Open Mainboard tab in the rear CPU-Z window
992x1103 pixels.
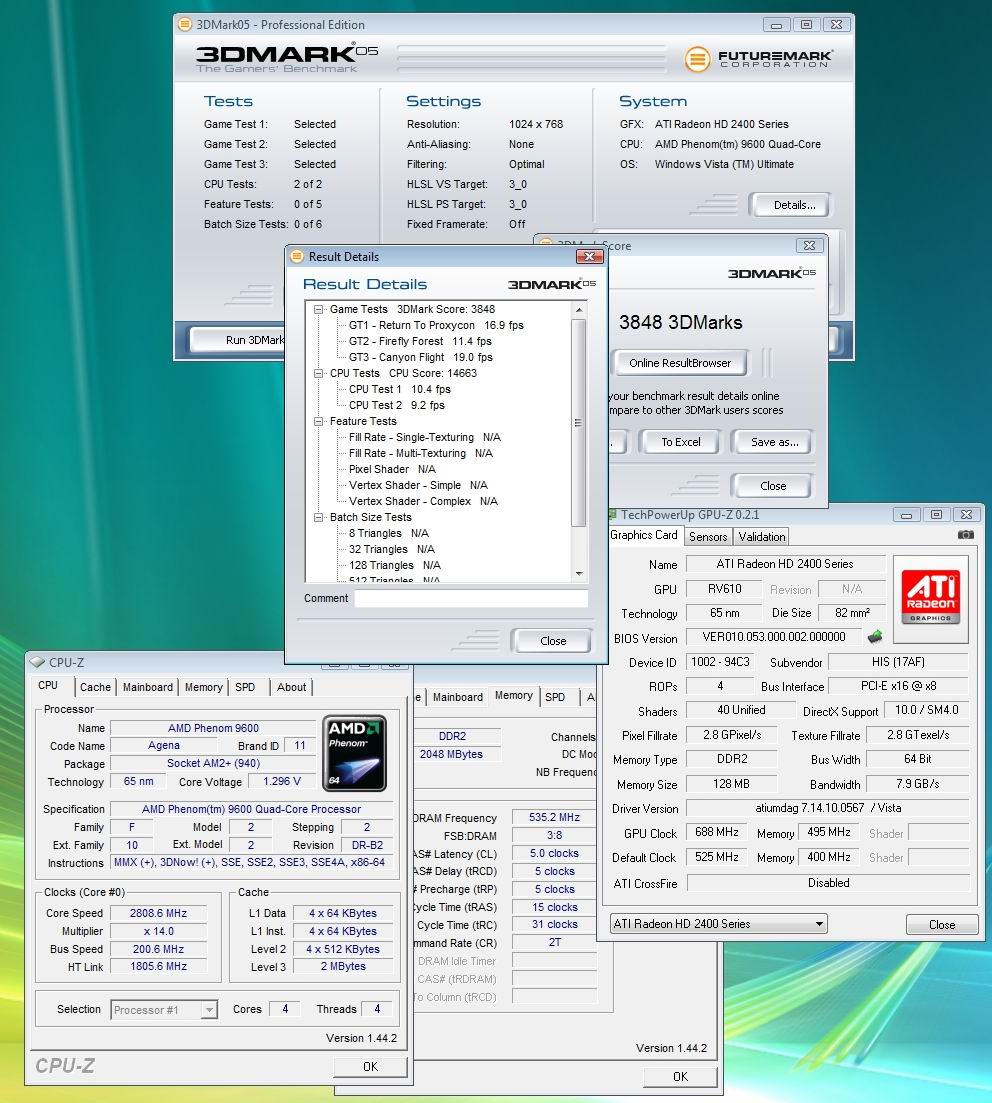click(457, 697)
